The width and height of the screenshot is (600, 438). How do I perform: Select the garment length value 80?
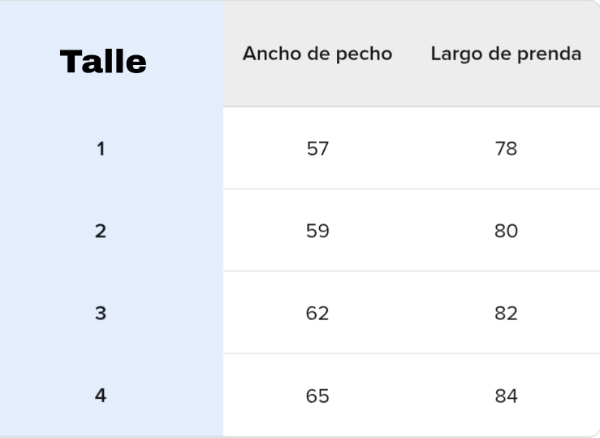[x=506, y=231]
